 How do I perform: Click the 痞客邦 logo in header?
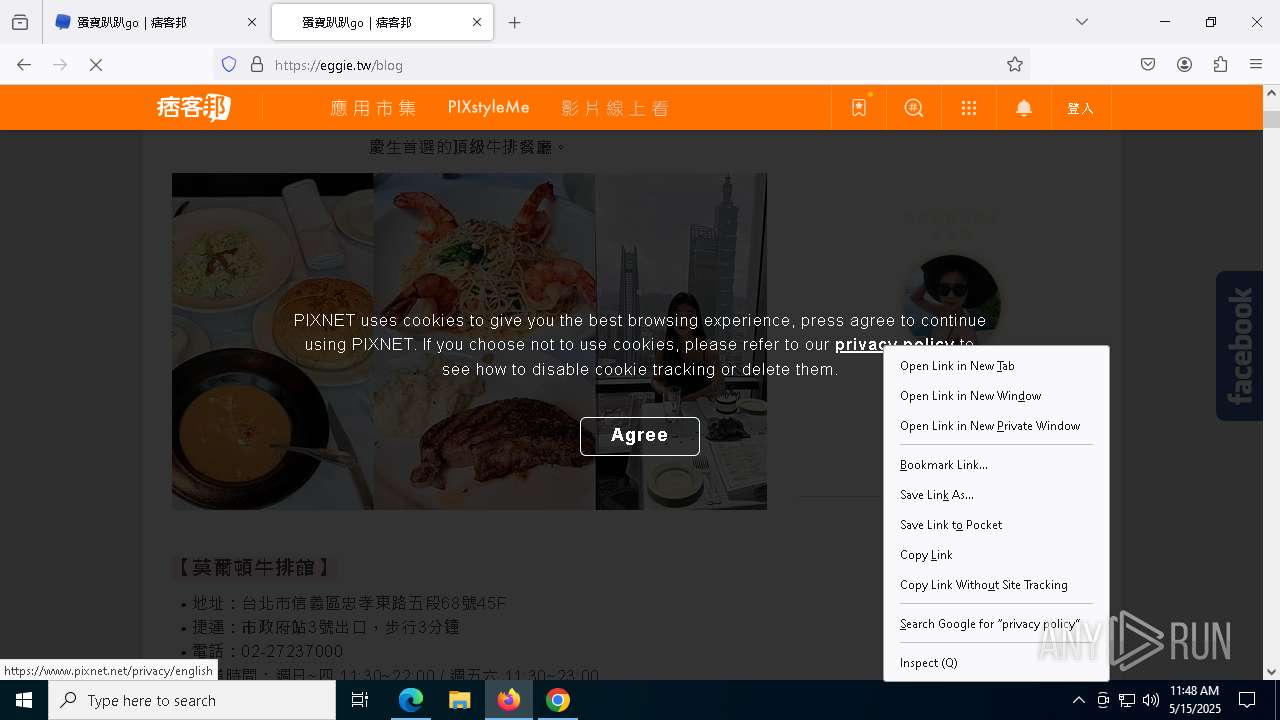click(x=193, y=107)
